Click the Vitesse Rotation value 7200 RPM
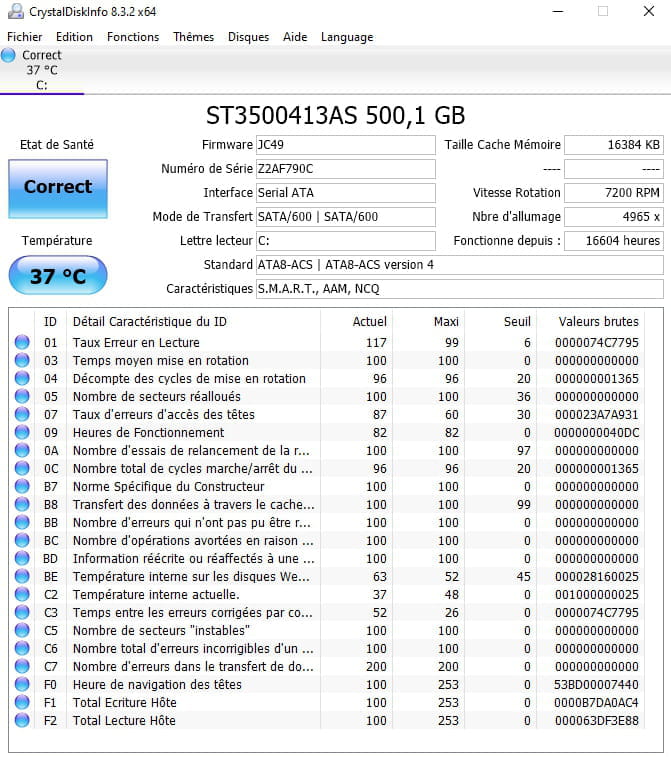This screenshot has height=757, width=671. [614, 193]
